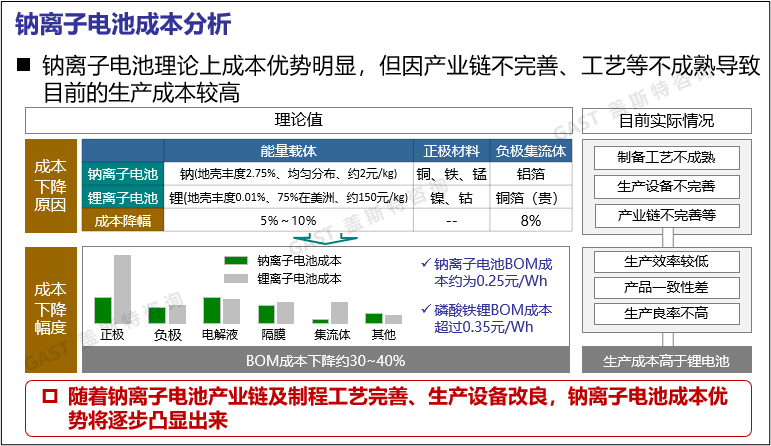Click the 生产成本高于锂电池 gray bar

666,360
